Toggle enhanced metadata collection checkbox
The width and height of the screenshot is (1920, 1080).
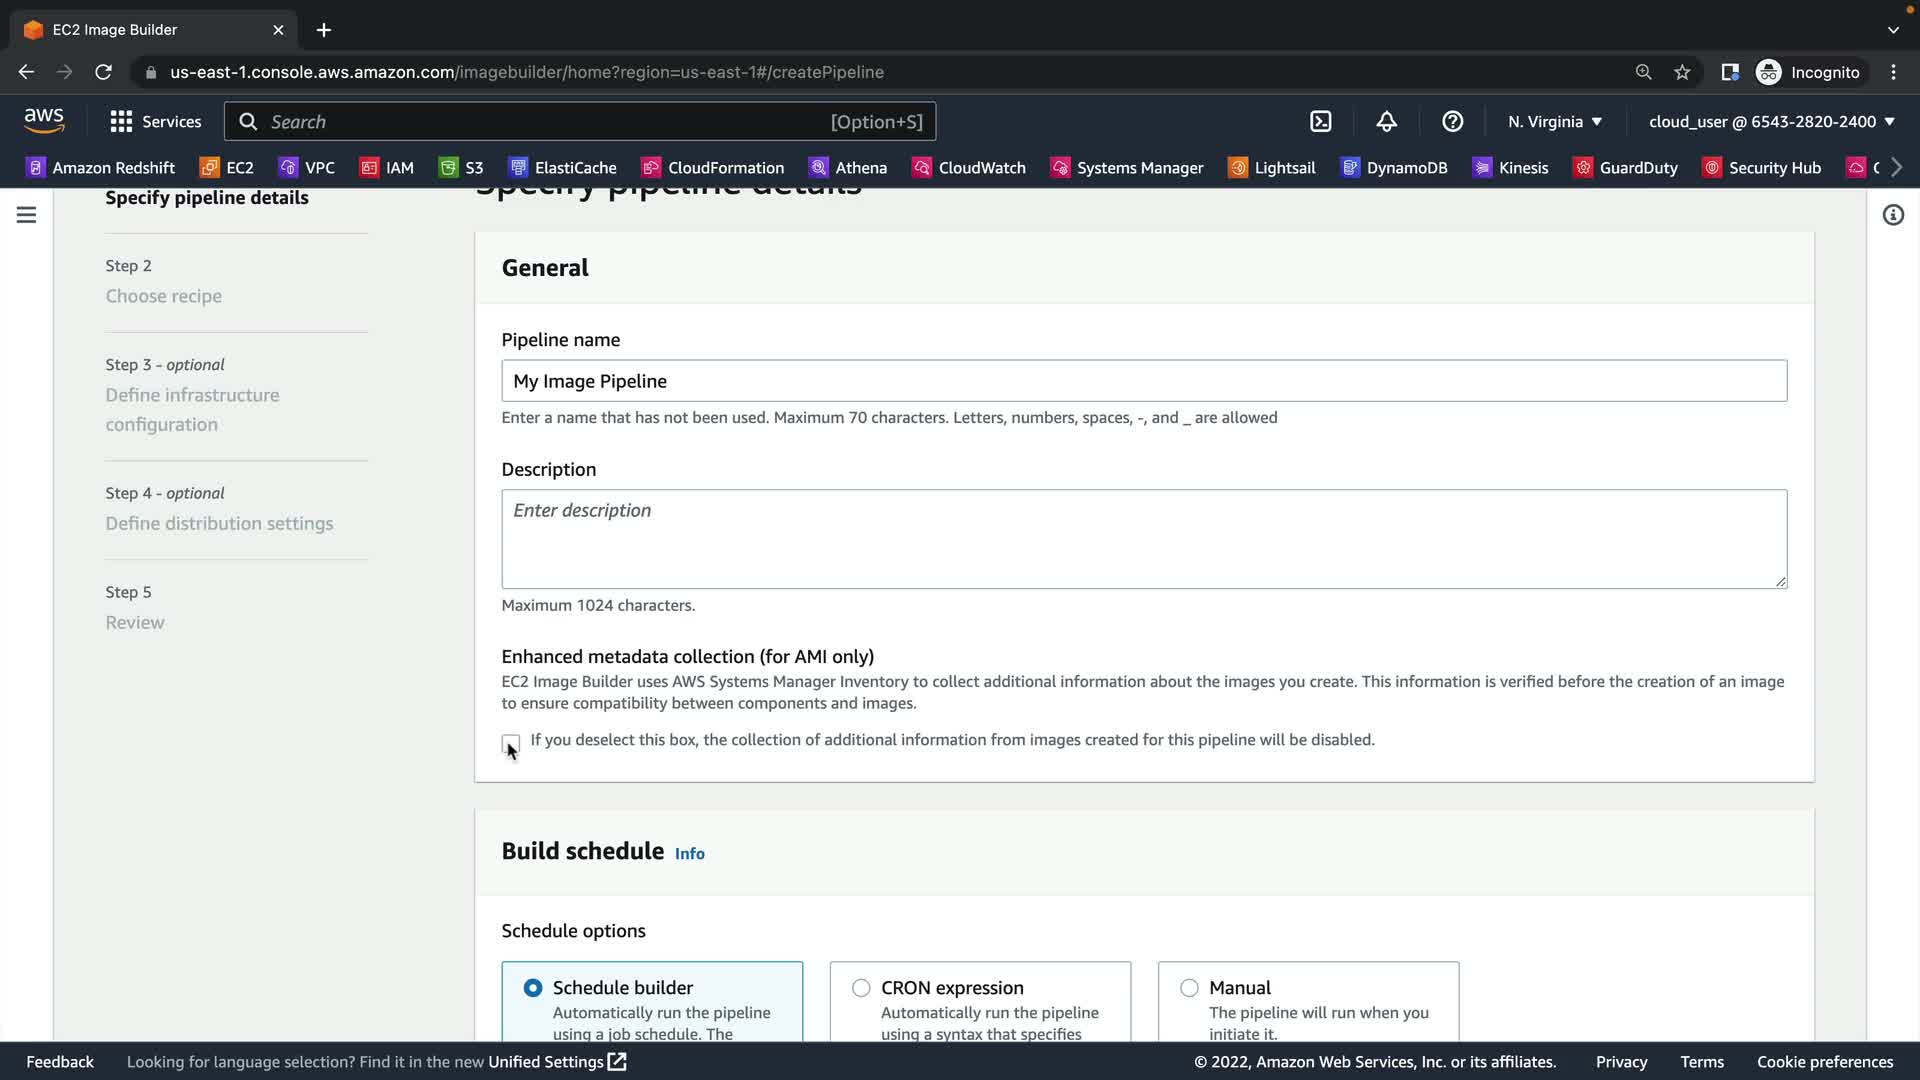511,742
